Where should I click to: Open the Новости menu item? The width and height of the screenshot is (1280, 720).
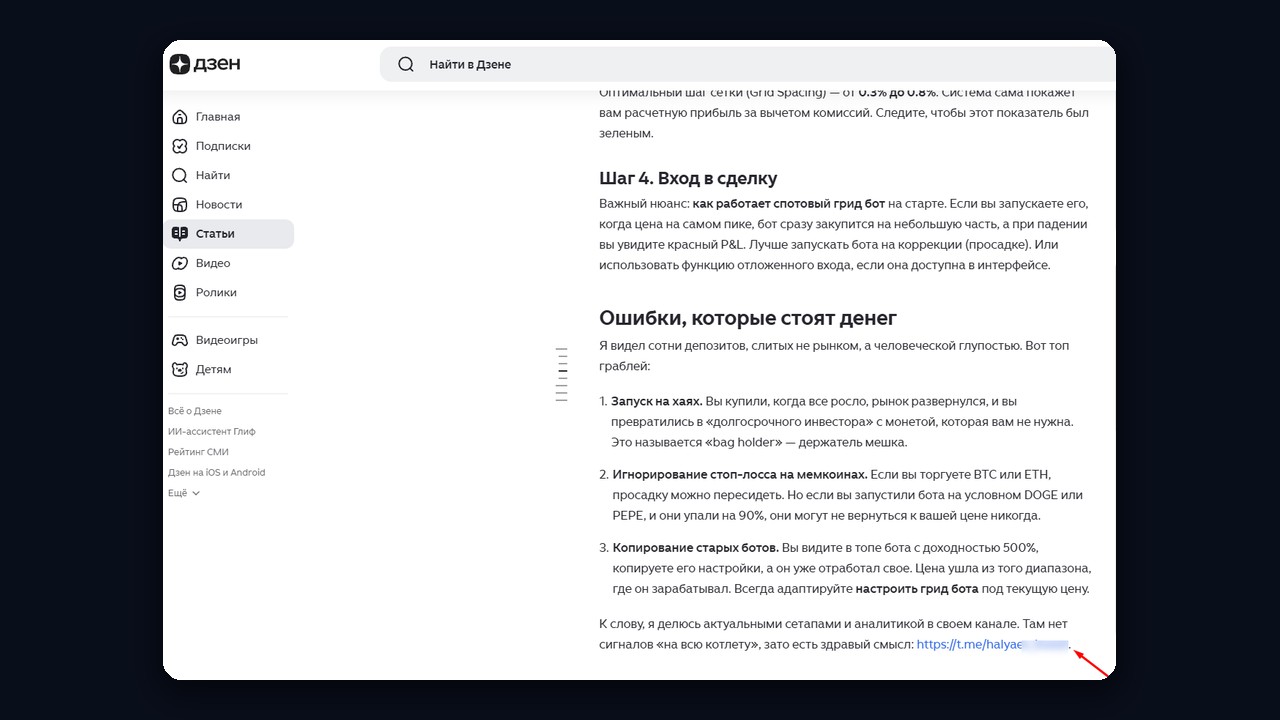pyautogui.click(x=229, y=204)
